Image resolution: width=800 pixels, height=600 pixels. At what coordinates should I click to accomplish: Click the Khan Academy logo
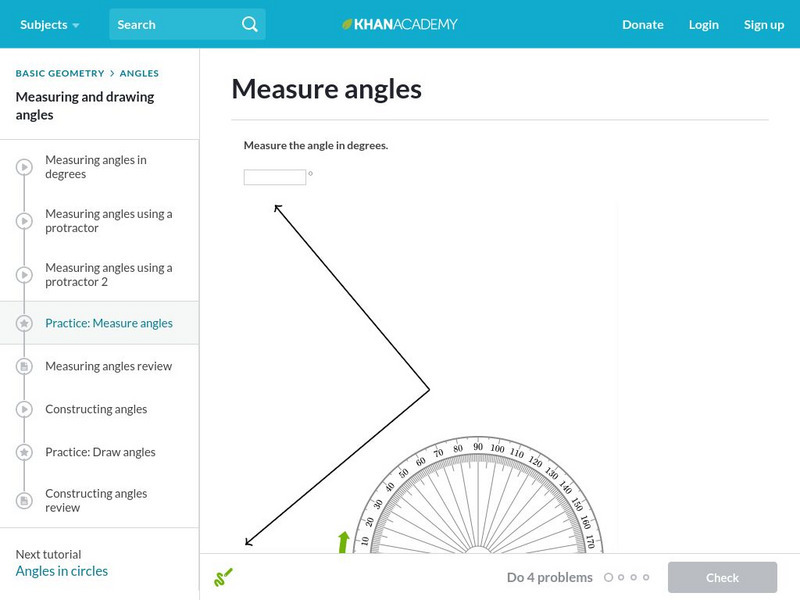point(400,24)
